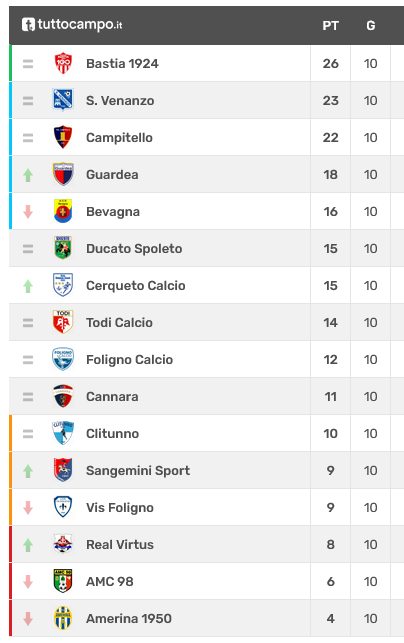Screen dimensions: 404x643
Task: Click the Bastia 1924 team crest
Action: pos(63,63)
